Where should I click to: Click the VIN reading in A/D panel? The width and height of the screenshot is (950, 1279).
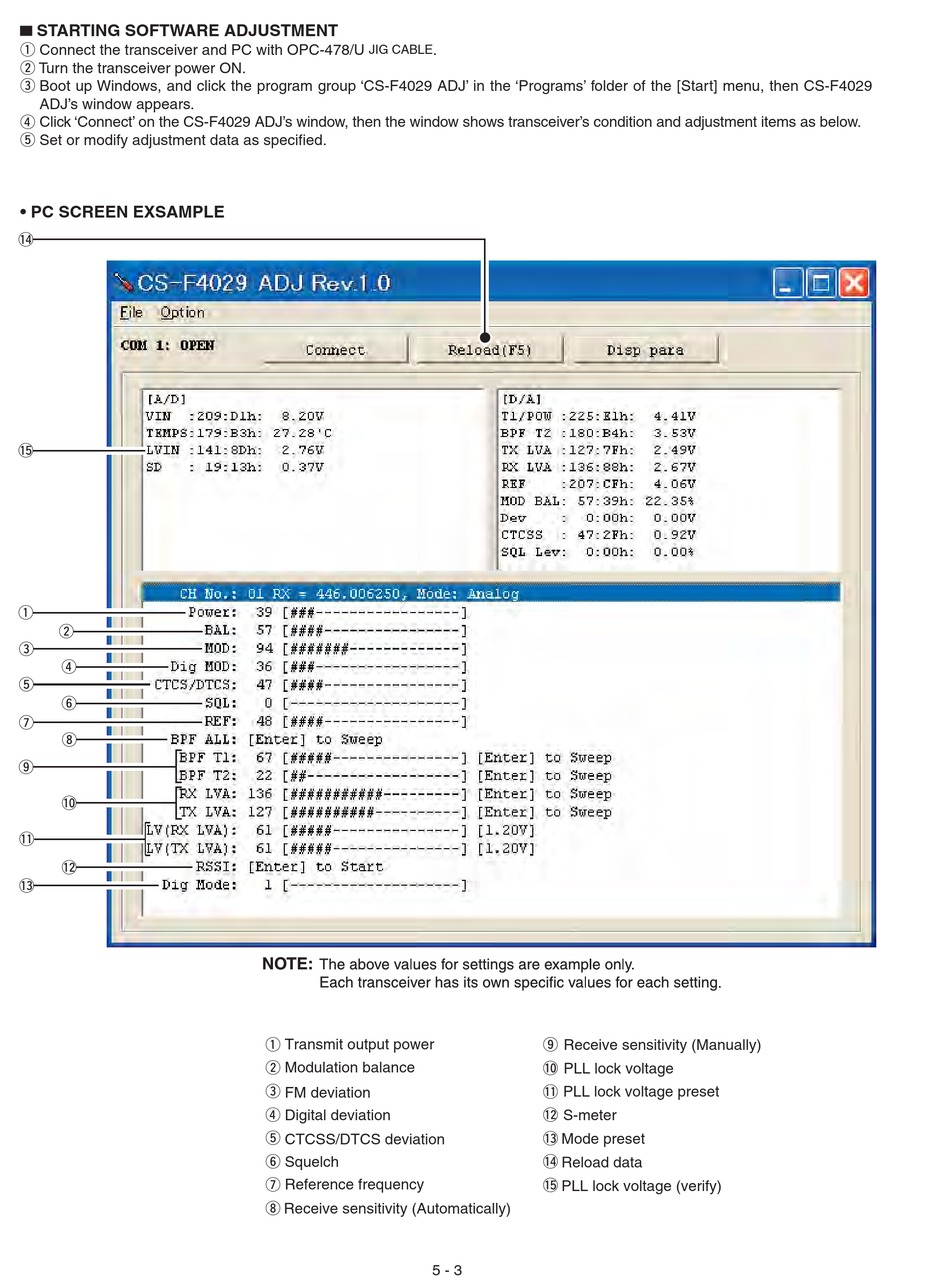[x=235, y=416]
